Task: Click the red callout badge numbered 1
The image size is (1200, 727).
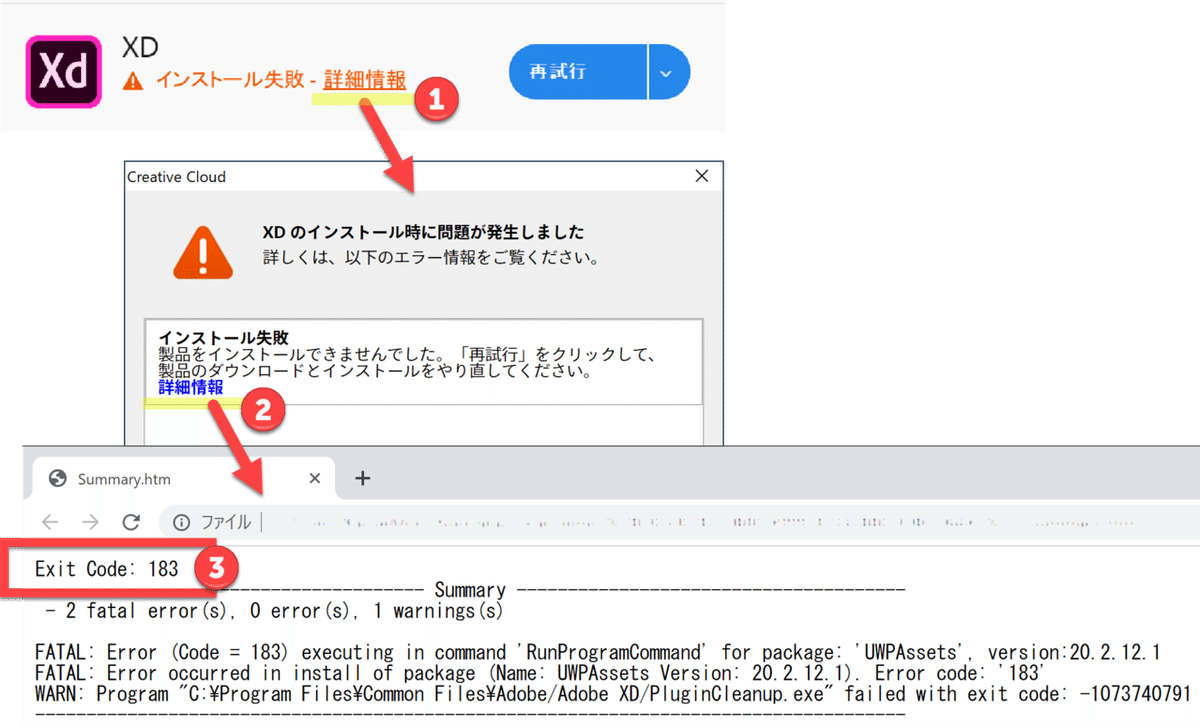Action: point(438,100)
